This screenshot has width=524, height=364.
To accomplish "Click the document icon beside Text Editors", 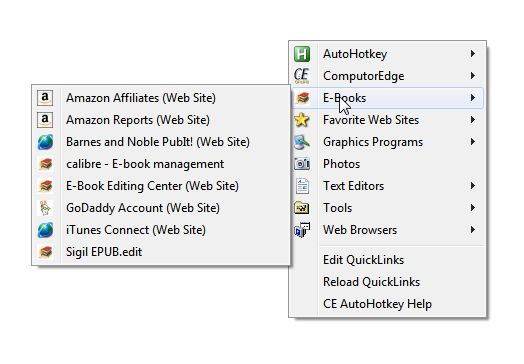I will tap(302, 186).
